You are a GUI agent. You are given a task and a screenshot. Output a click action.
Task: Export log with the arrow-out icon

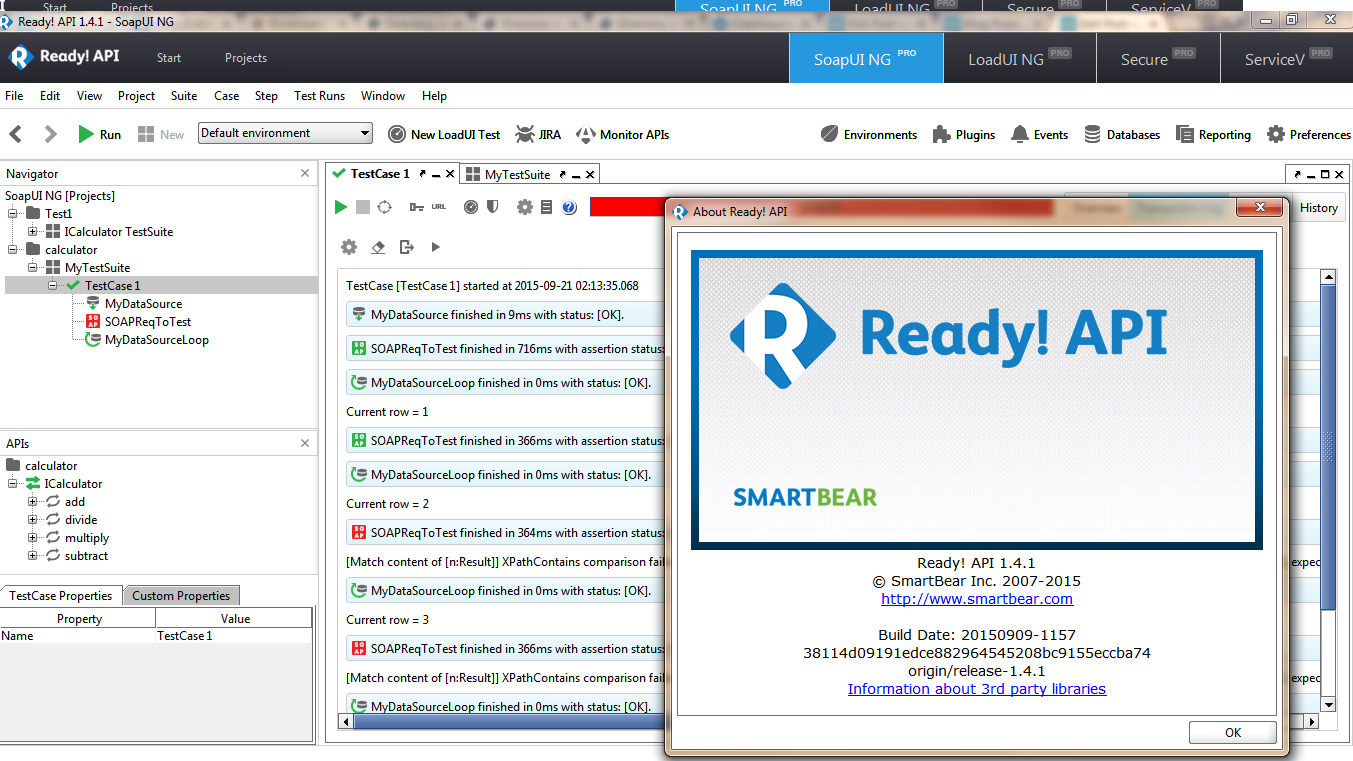pyautogui.click(x=406, y=247)
